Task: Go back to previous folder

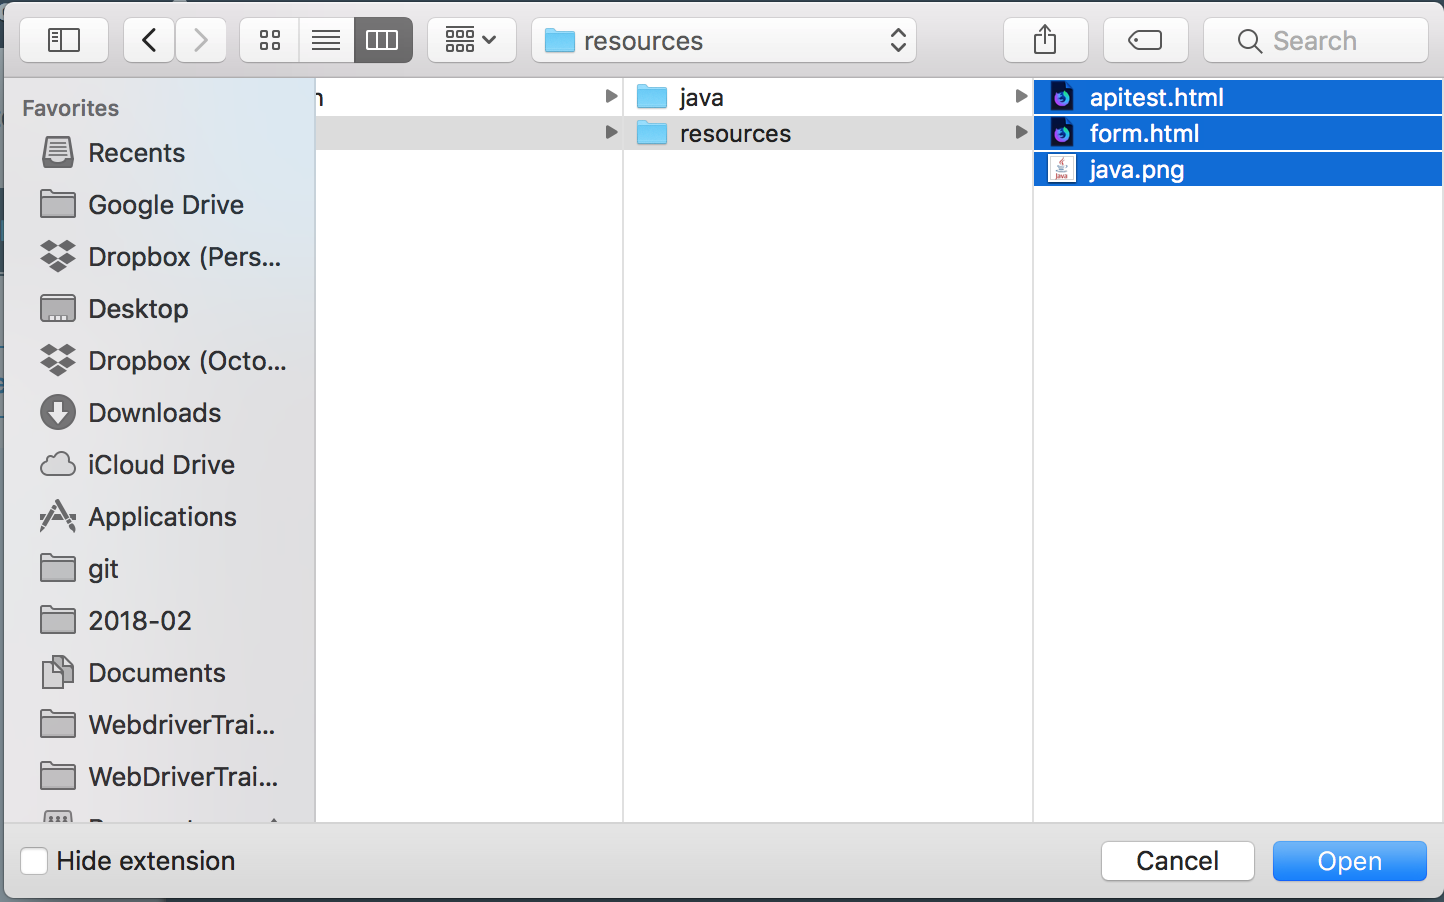Action: coord(149,40)
